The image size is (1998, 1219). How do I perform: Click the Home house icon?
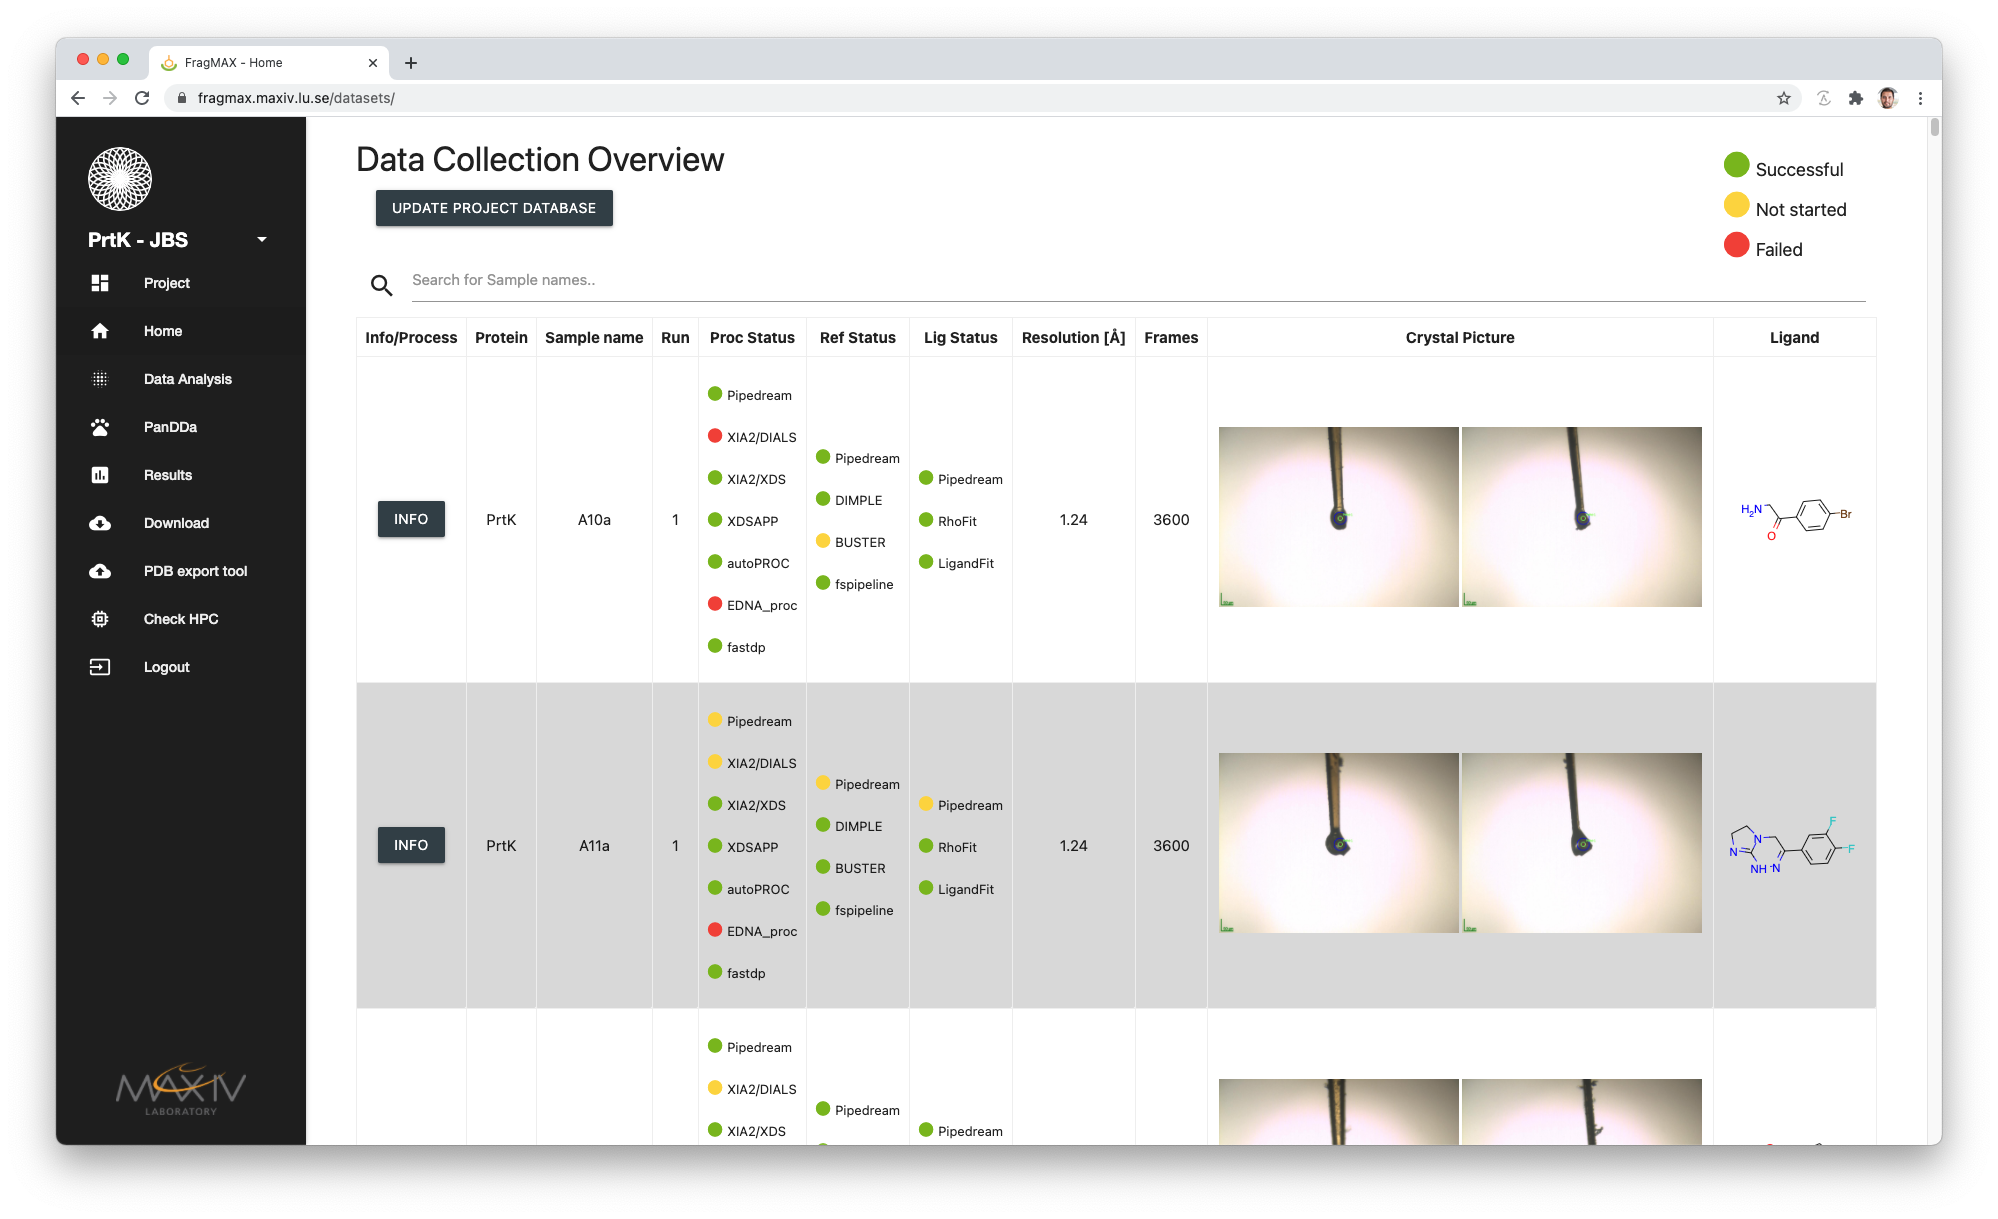tap(100, 331)
